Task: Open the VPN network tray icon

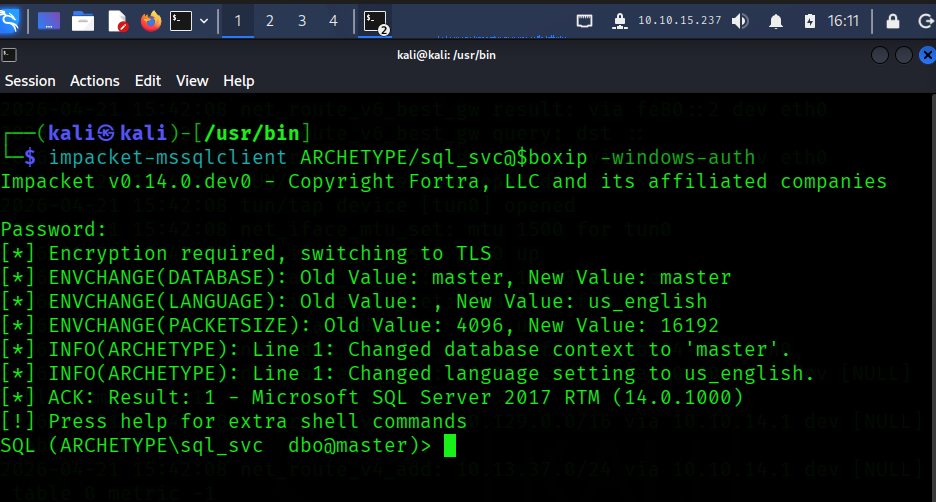Action: tap(620, 21)
